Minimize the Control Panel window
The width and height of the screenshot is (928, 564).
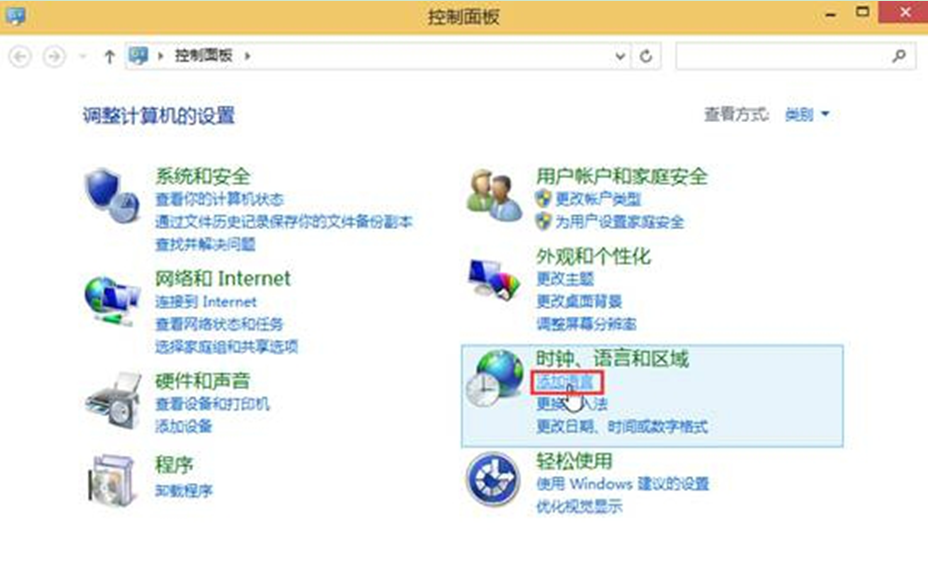coord(831,13)
